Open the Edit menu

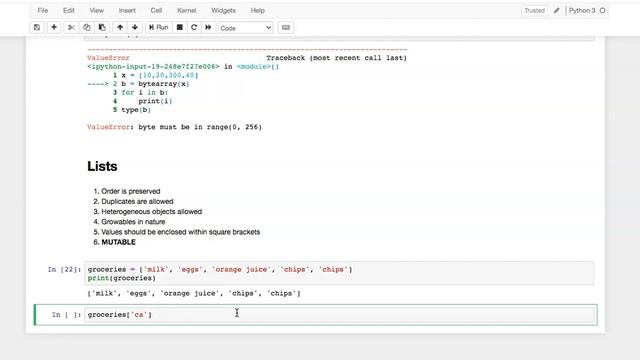[69, 11]
